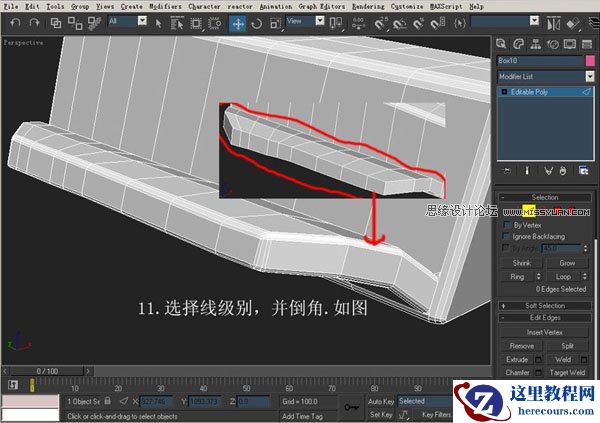Open Chamfer settings box button

click(538, 372)
